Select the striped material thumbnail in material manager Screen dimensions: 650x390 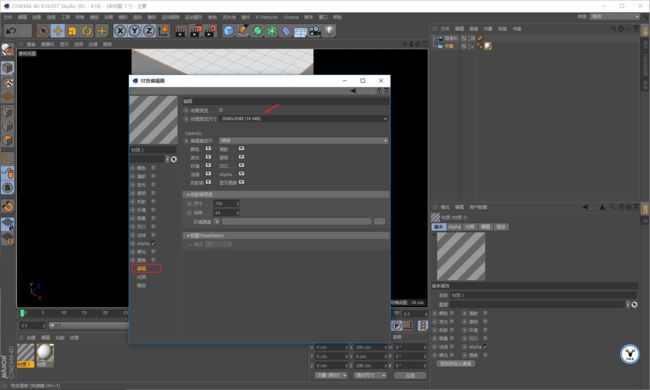tap(26, 354)
